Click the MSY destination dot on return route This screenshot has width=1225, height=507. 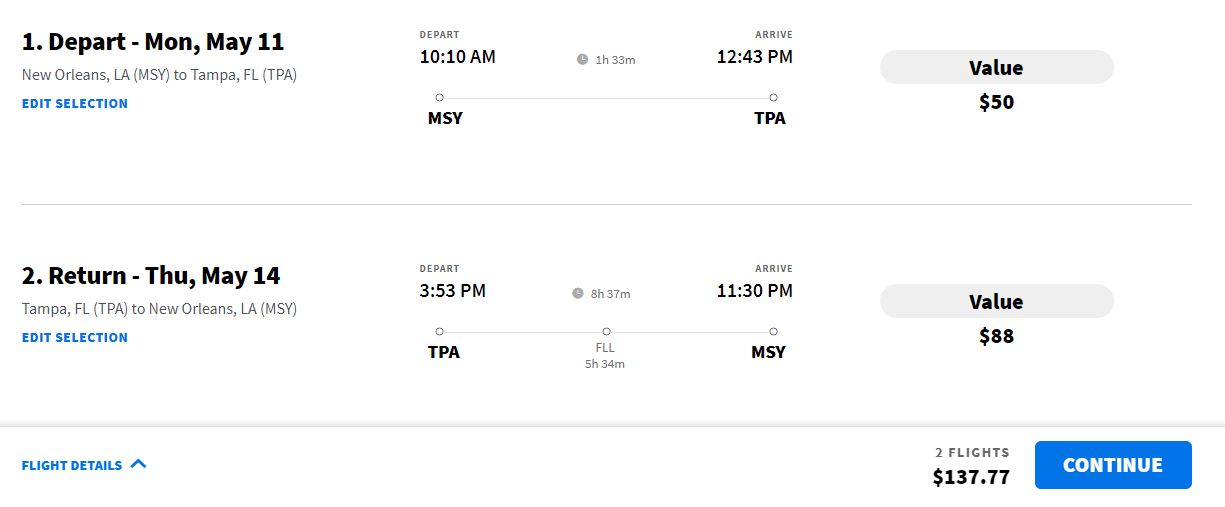click(773, 331)
